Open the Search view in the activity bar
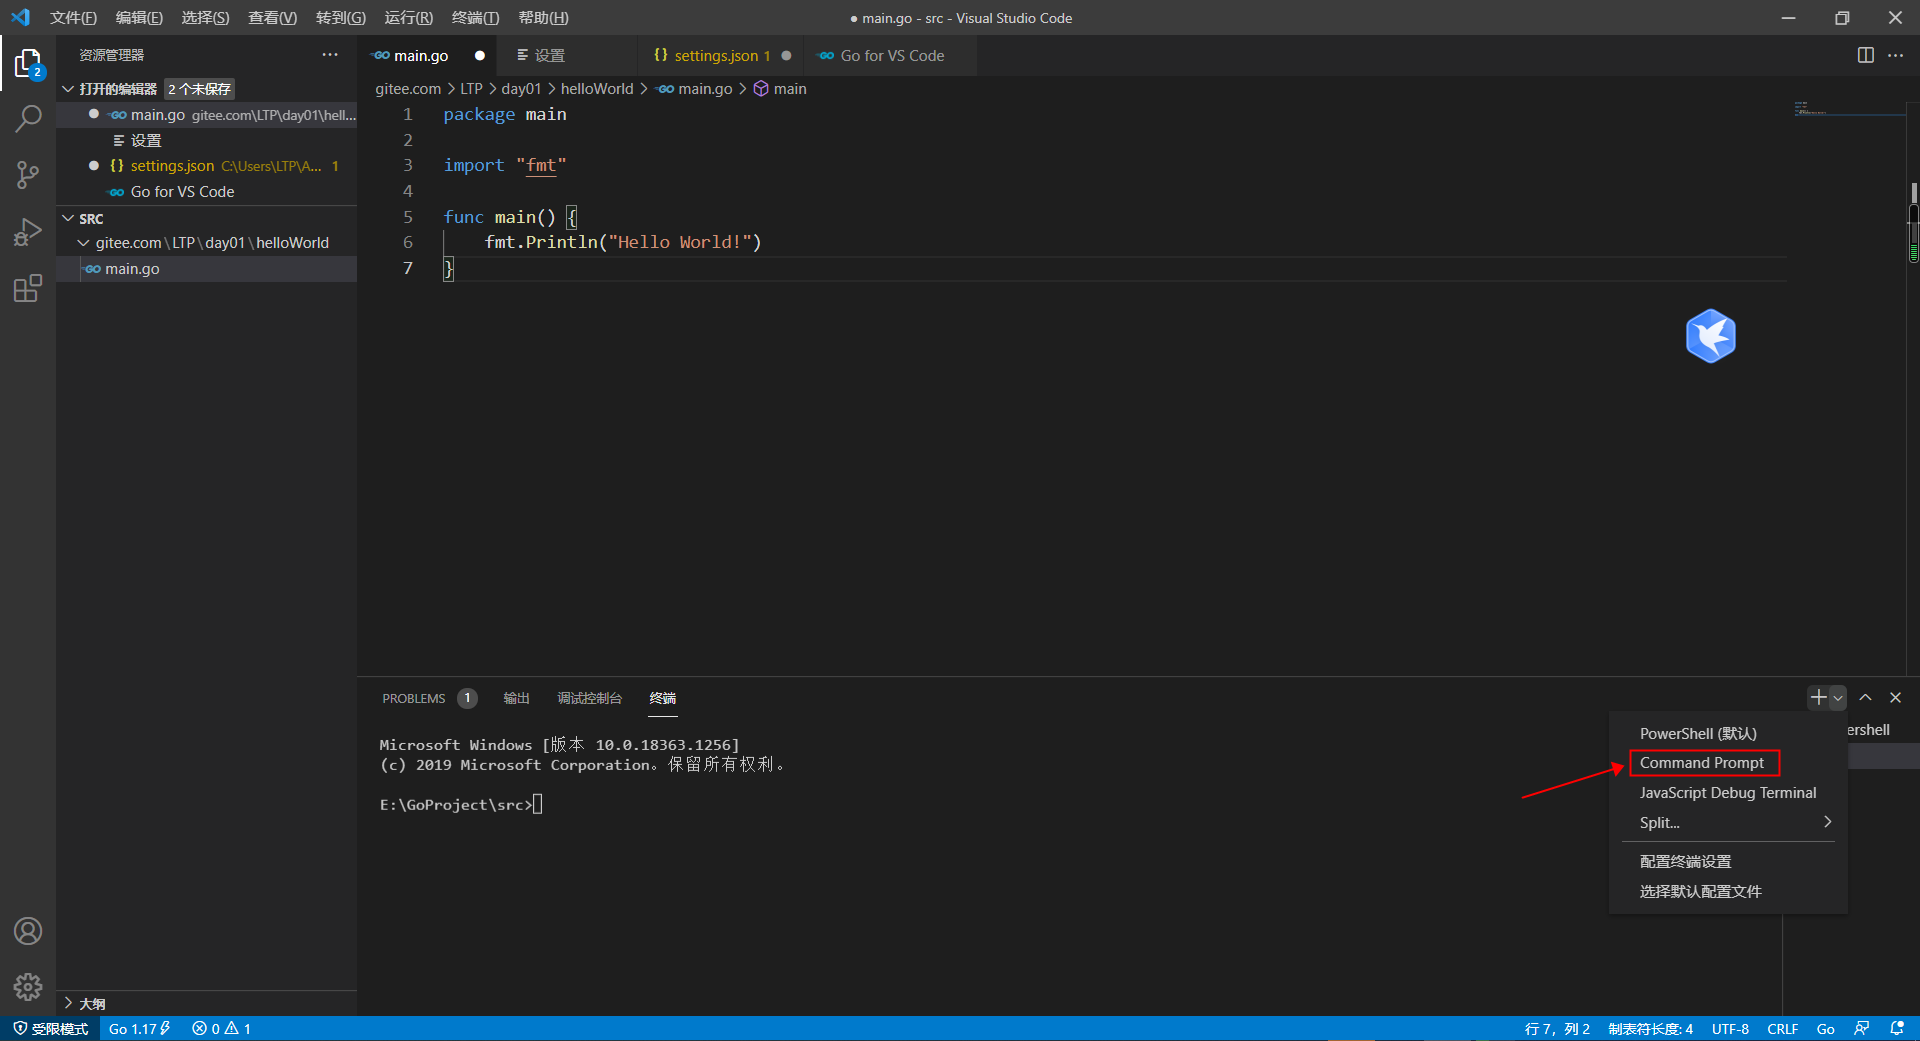Screen dimensions: 1920x1041 pos(28,119)
